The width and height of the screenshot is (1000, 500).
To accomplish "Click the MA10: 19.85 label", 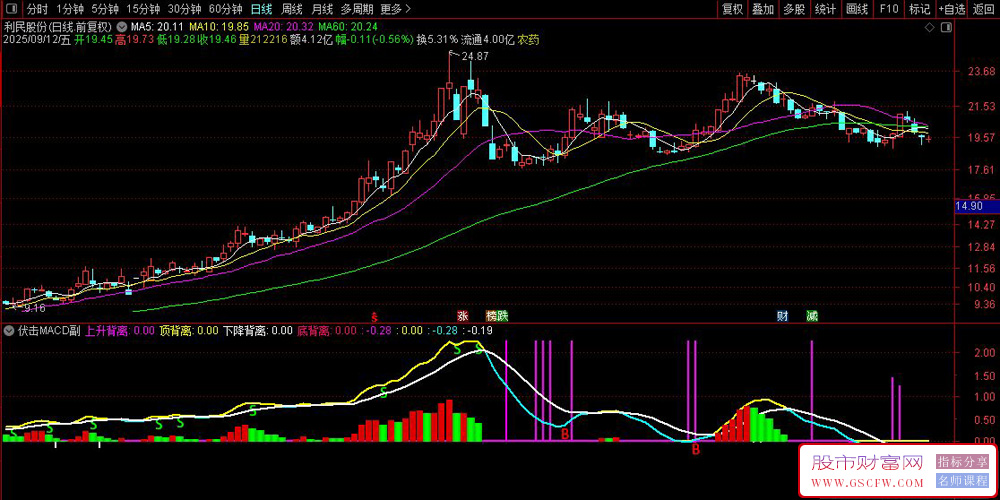I will (220, 27).
